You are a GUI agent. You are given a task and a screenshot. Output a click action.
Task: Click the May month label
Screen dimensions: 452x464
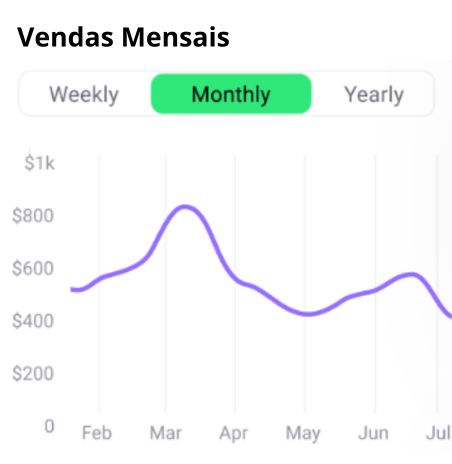coord(303,434)
